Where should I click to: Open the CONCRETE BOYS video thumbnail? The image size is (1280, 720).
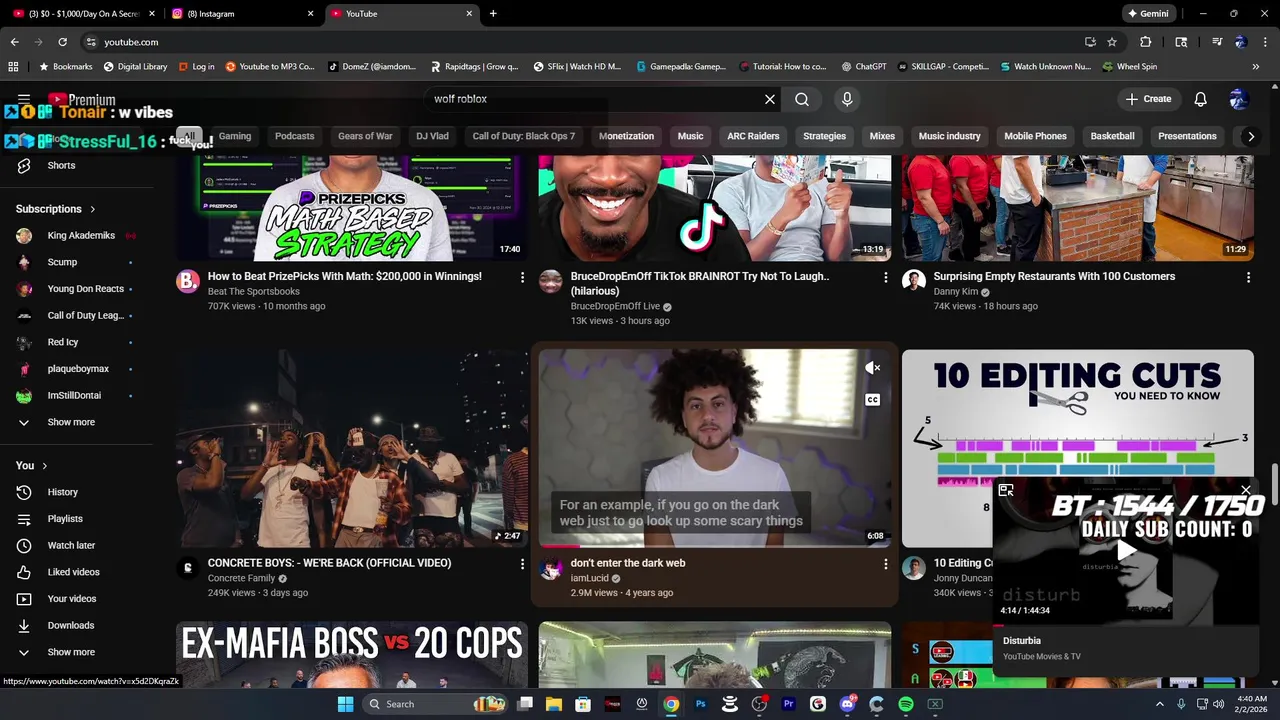(352, 448)
